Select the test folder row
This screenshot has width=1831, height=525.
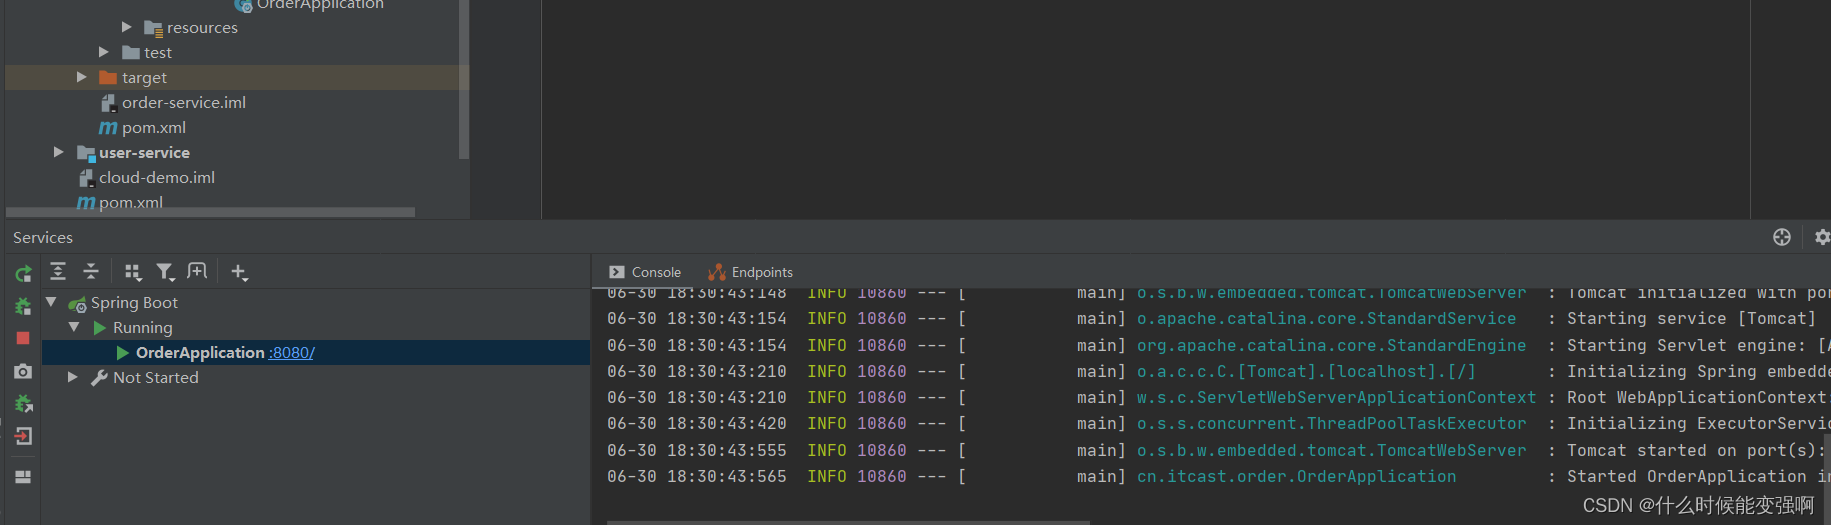(237, 52)
